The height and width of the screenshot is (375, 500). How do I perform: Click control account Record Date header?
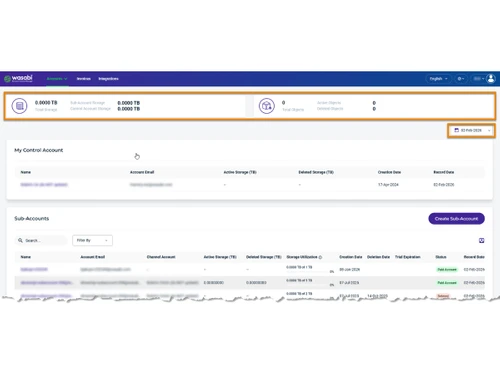click(444, 172)
